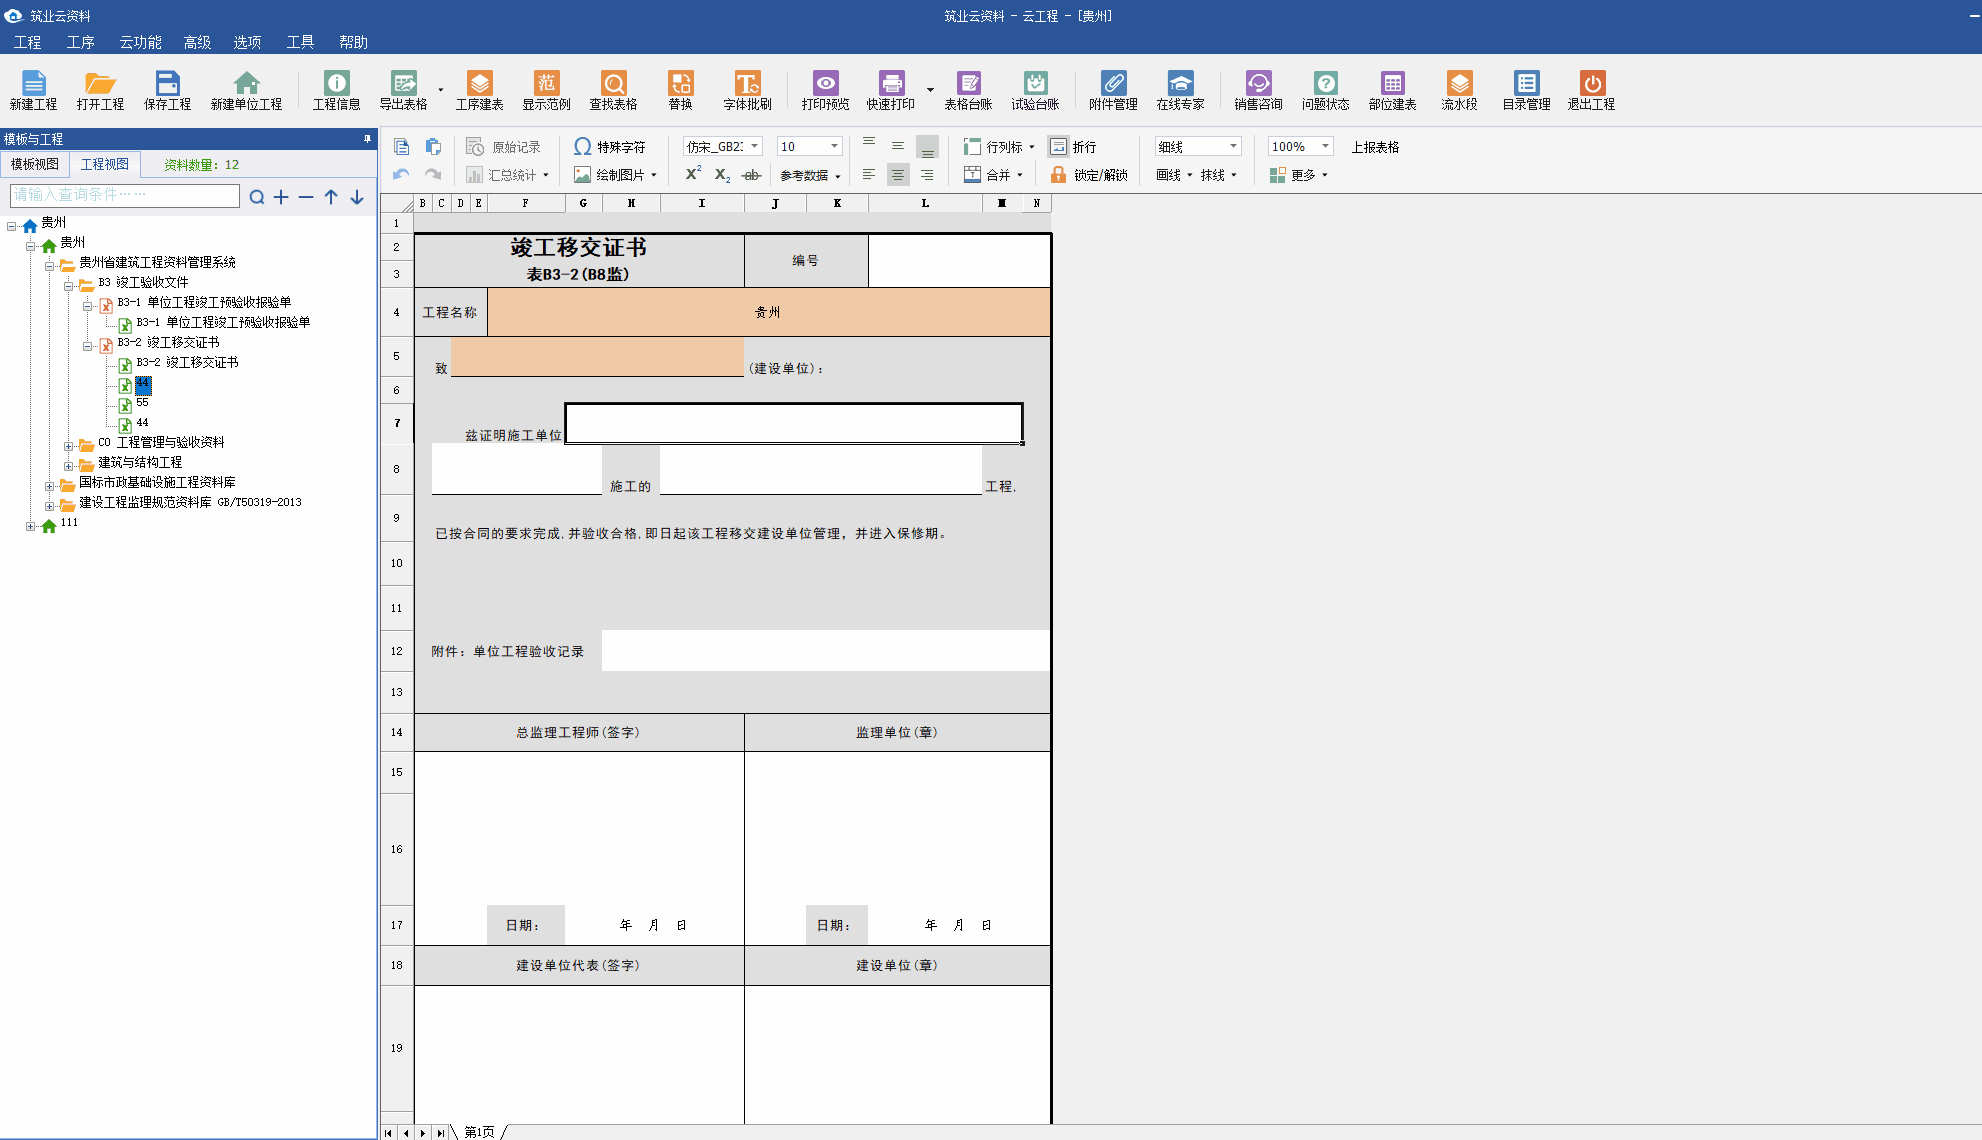This screenshot has width=1982, height=1140.
Task: Expand the C0 工程管理与验收资料 node
Action: 69,446
